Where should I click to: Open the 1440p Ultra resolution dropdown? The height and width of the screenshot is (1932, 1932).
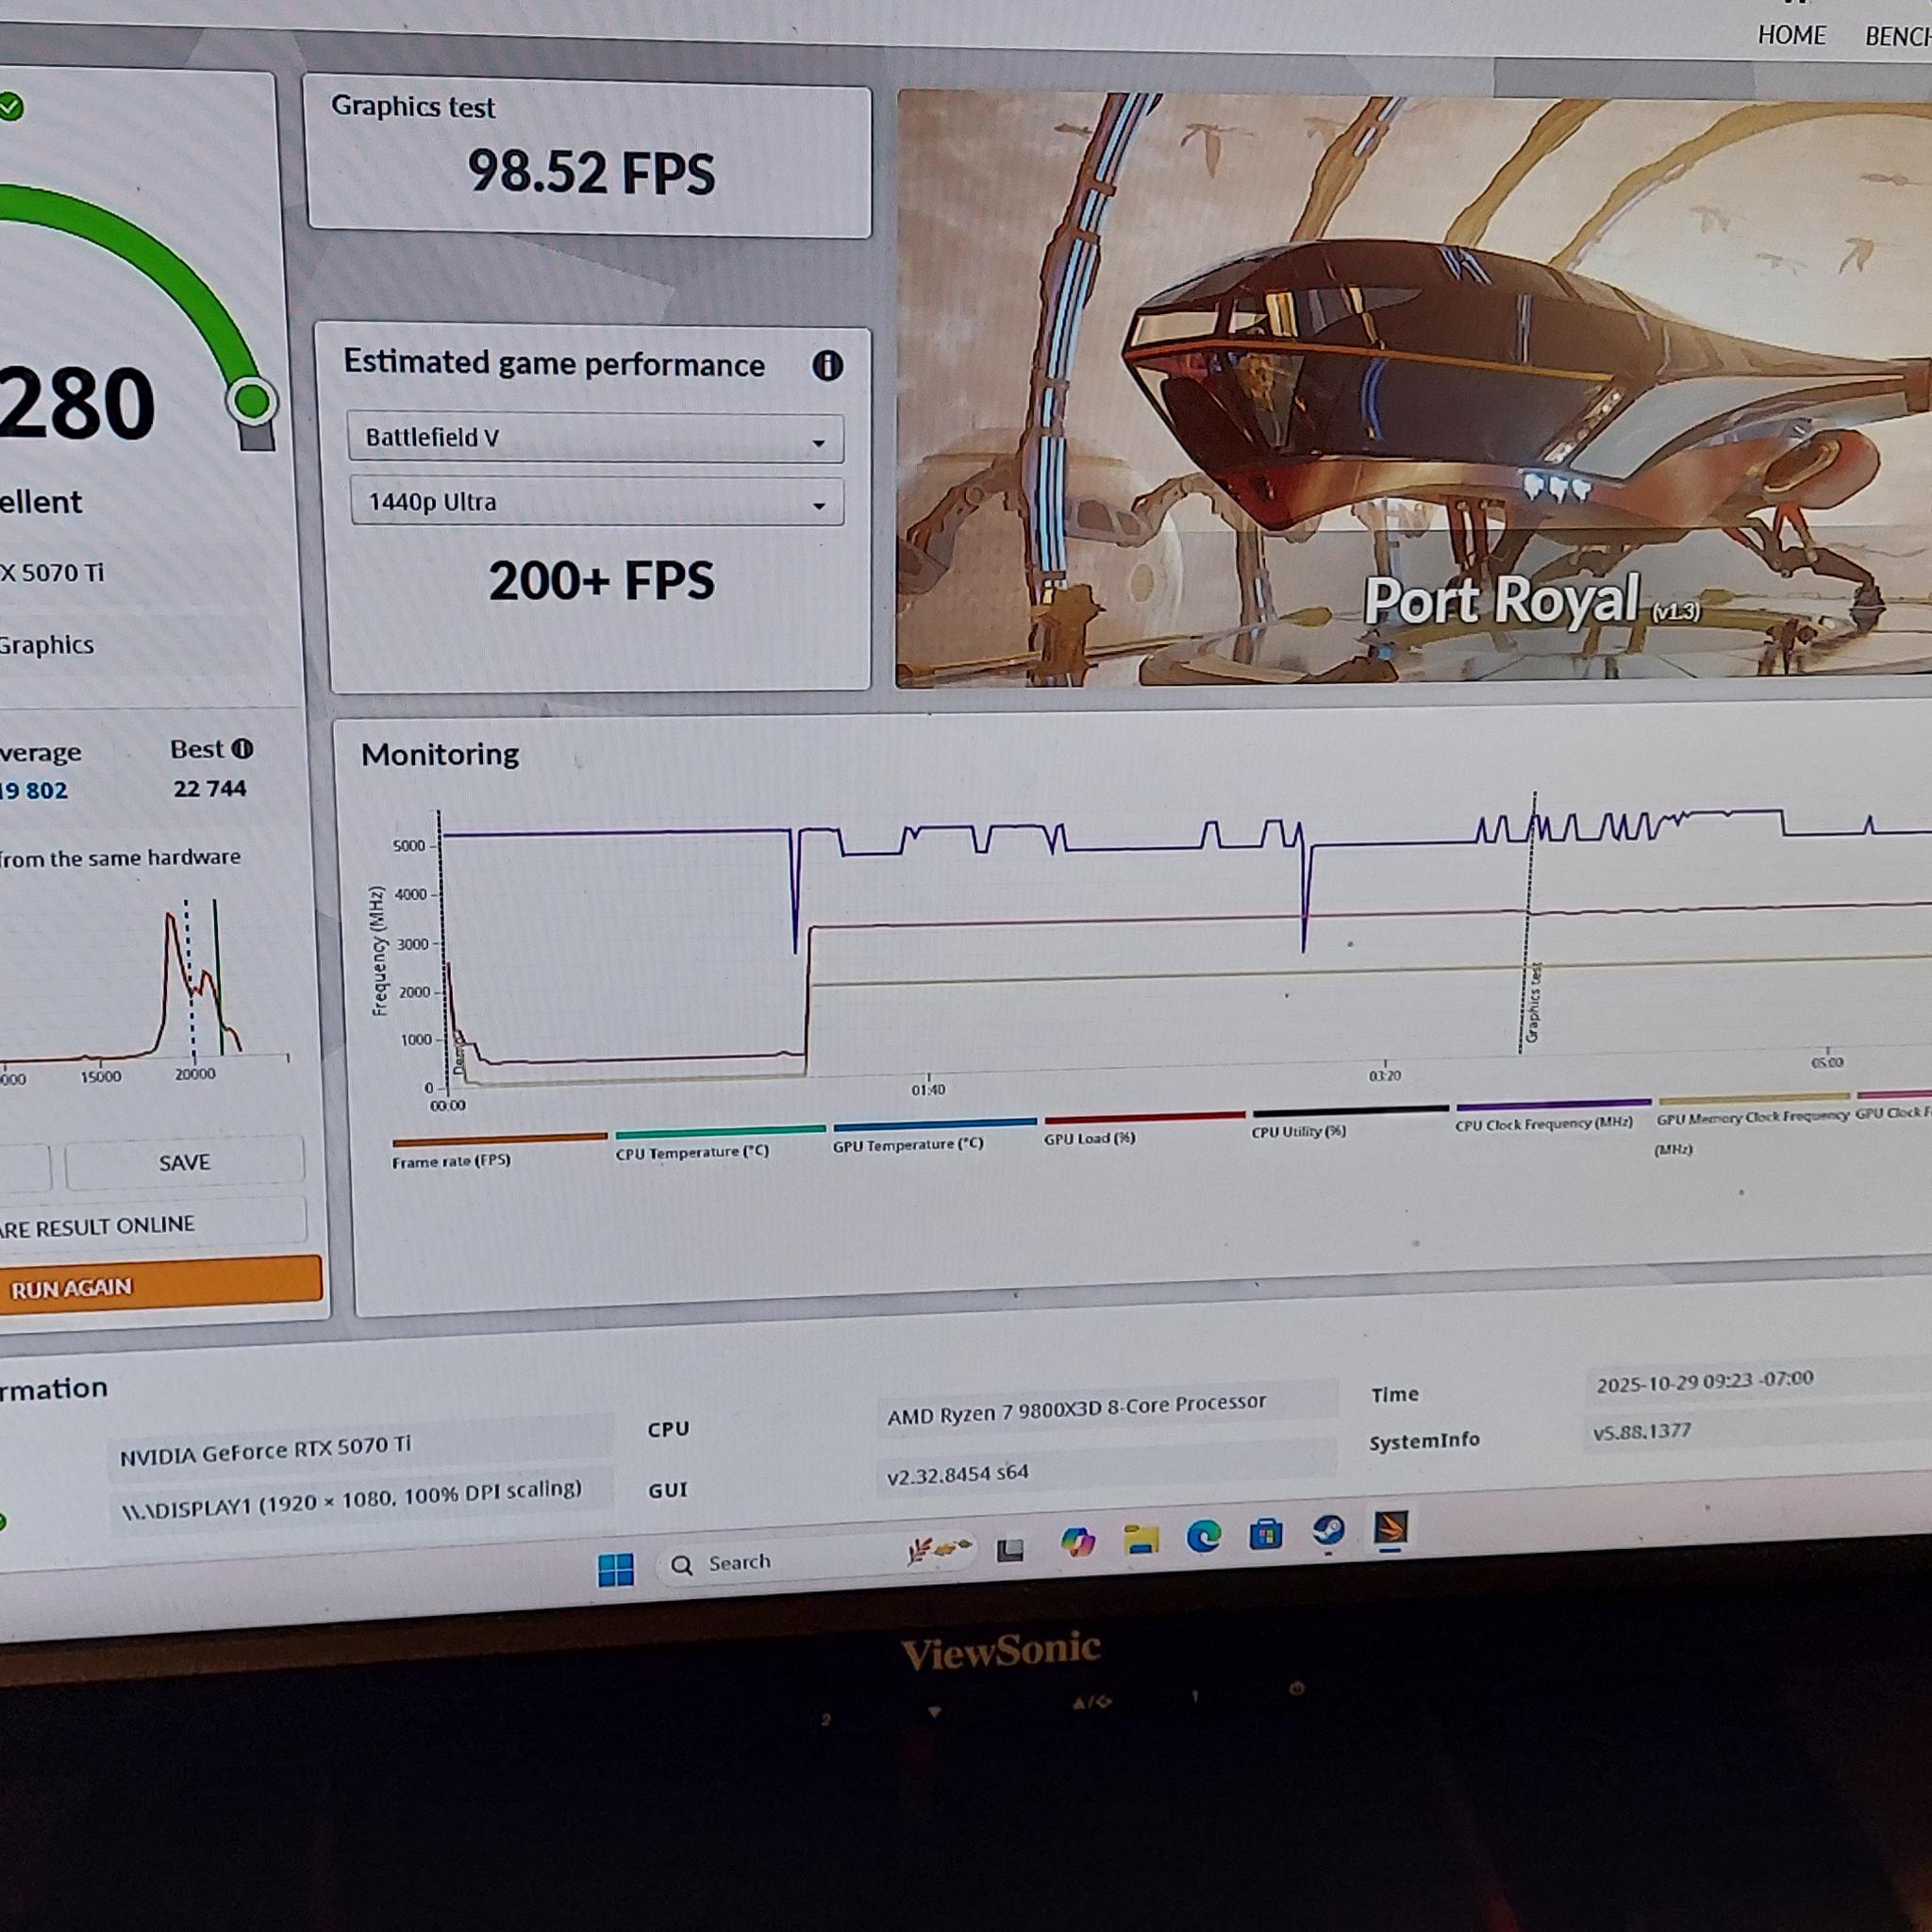tap(597, 501)
